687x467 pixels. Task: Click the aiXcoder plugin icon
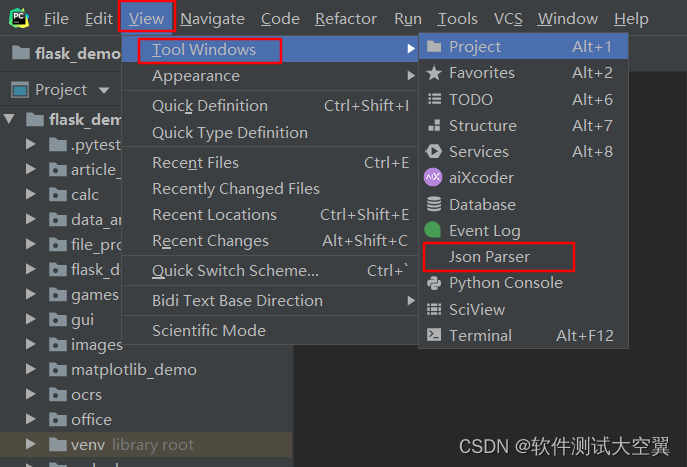click(x=433, y=178)
